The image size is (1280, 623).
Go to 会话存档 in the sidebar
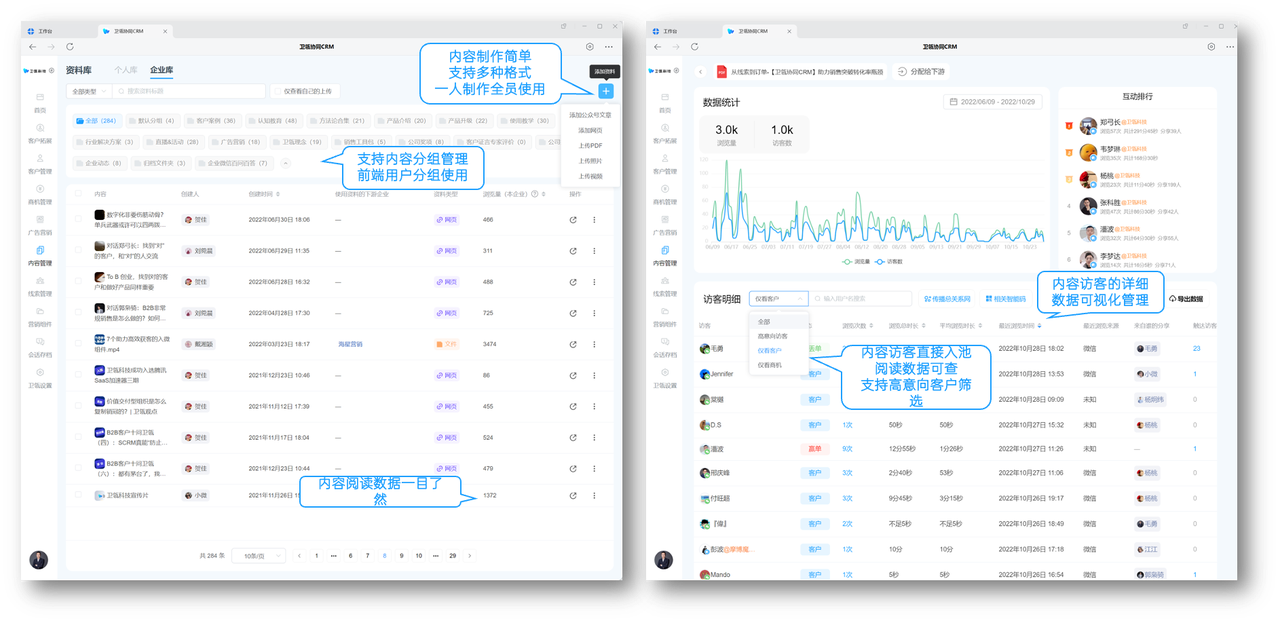coord(40,352)
